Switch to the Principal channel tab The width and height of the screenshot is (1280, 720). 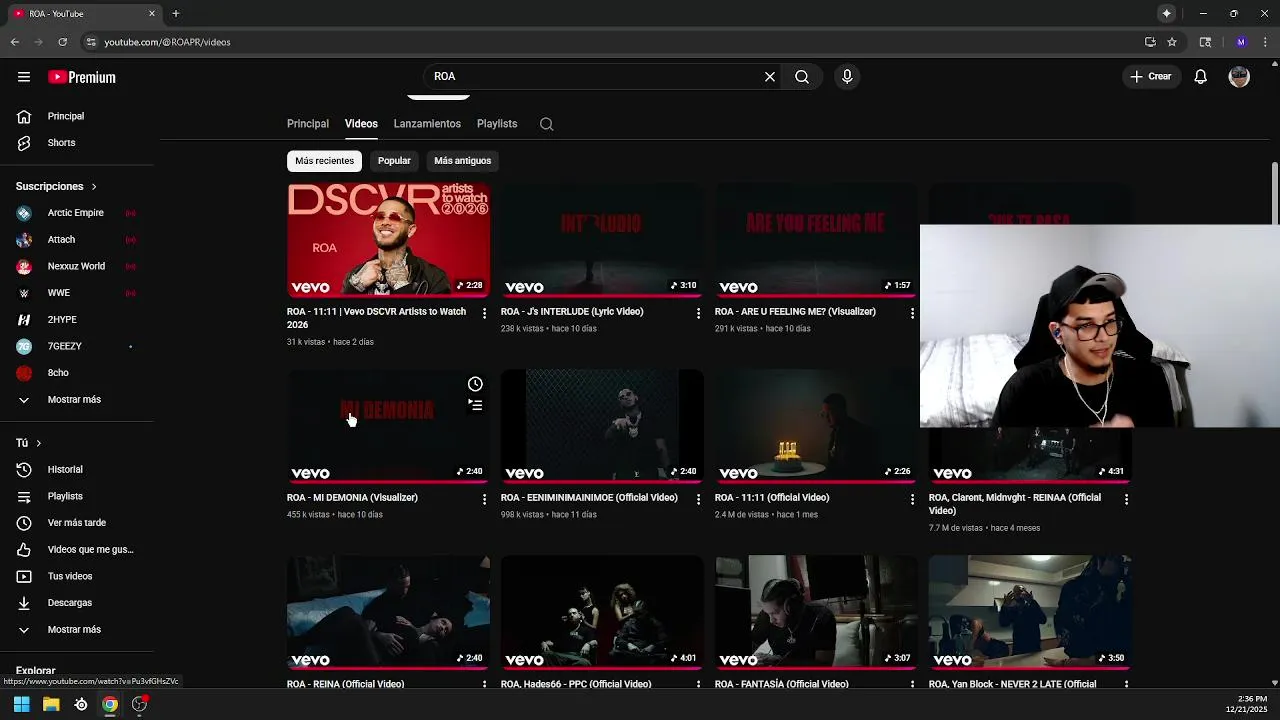click(x=308, y=124)
